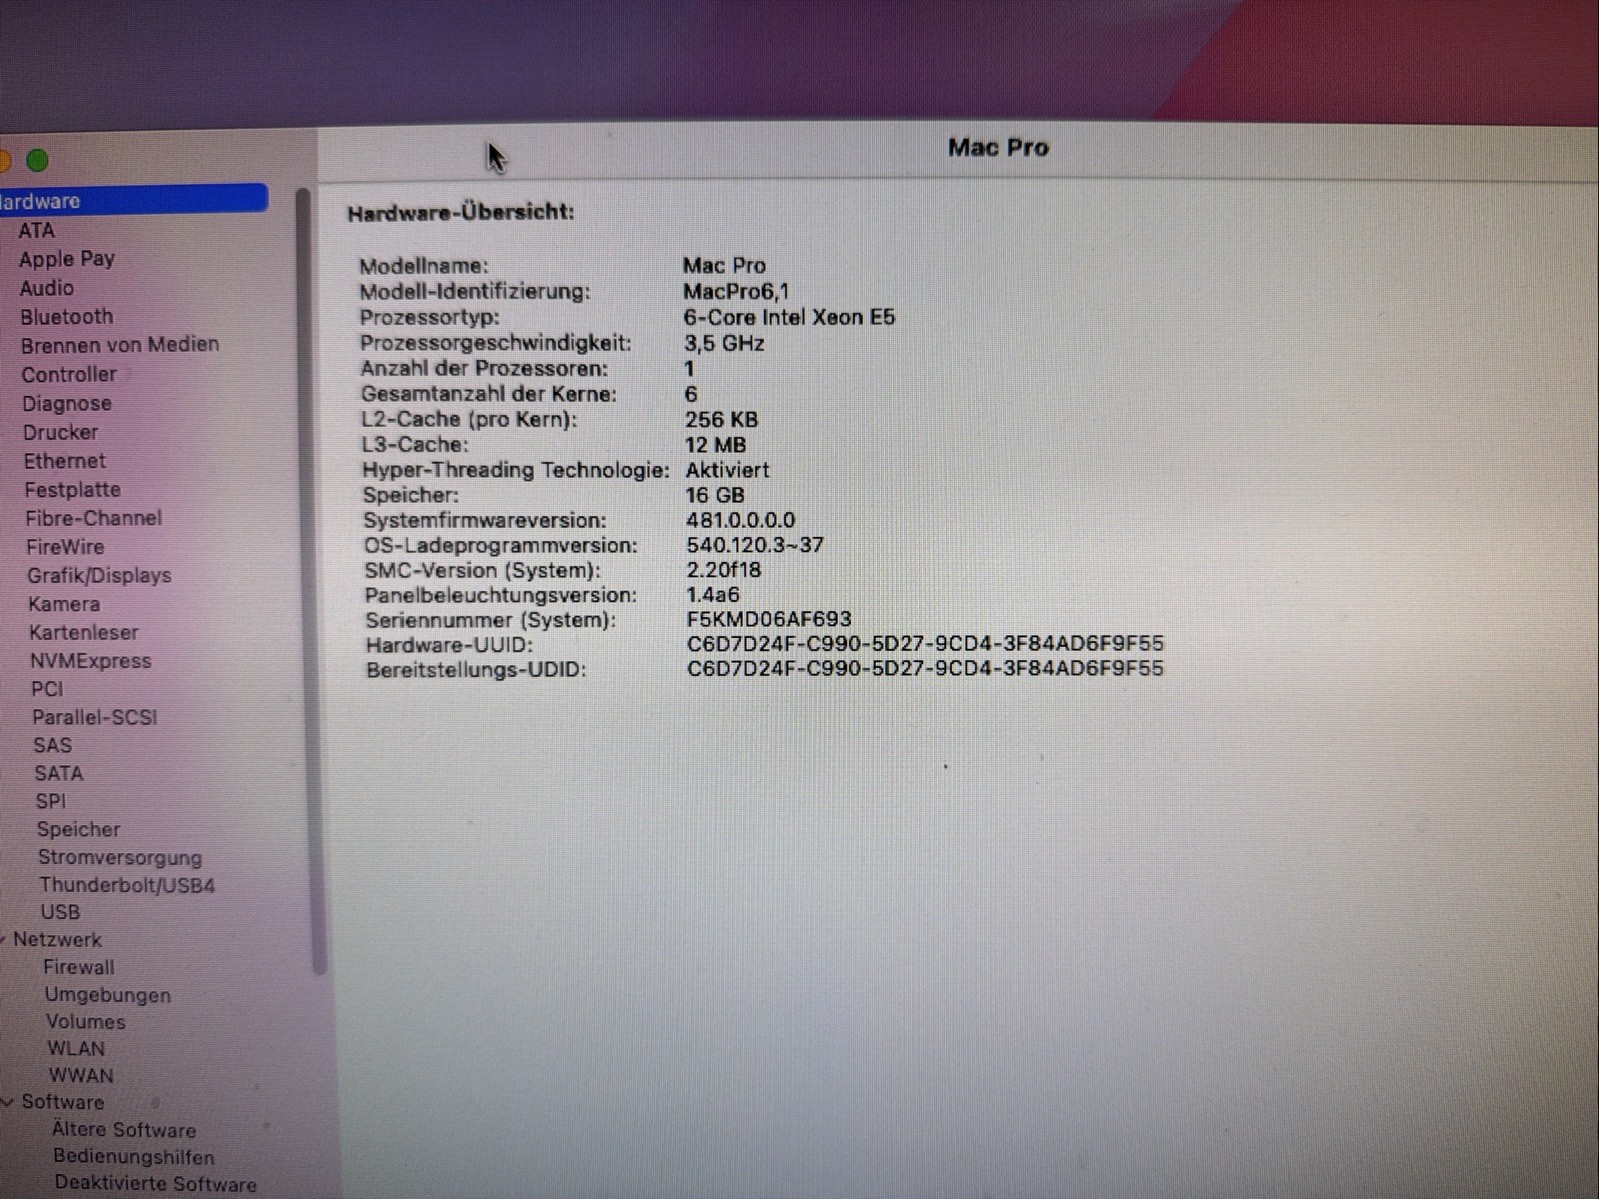Click the 3,5 GHz processor speed value
The width and height of the screenshot is (1599, 1199).
point(724,343)
